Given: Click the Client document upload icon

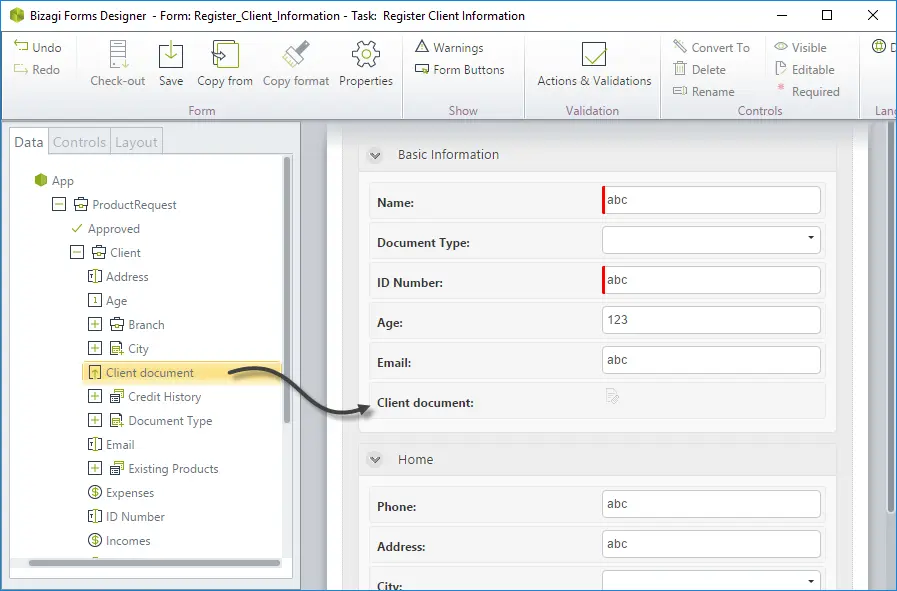Looking at the screenshot, I should pyautogui.click(x=612, y=396).
